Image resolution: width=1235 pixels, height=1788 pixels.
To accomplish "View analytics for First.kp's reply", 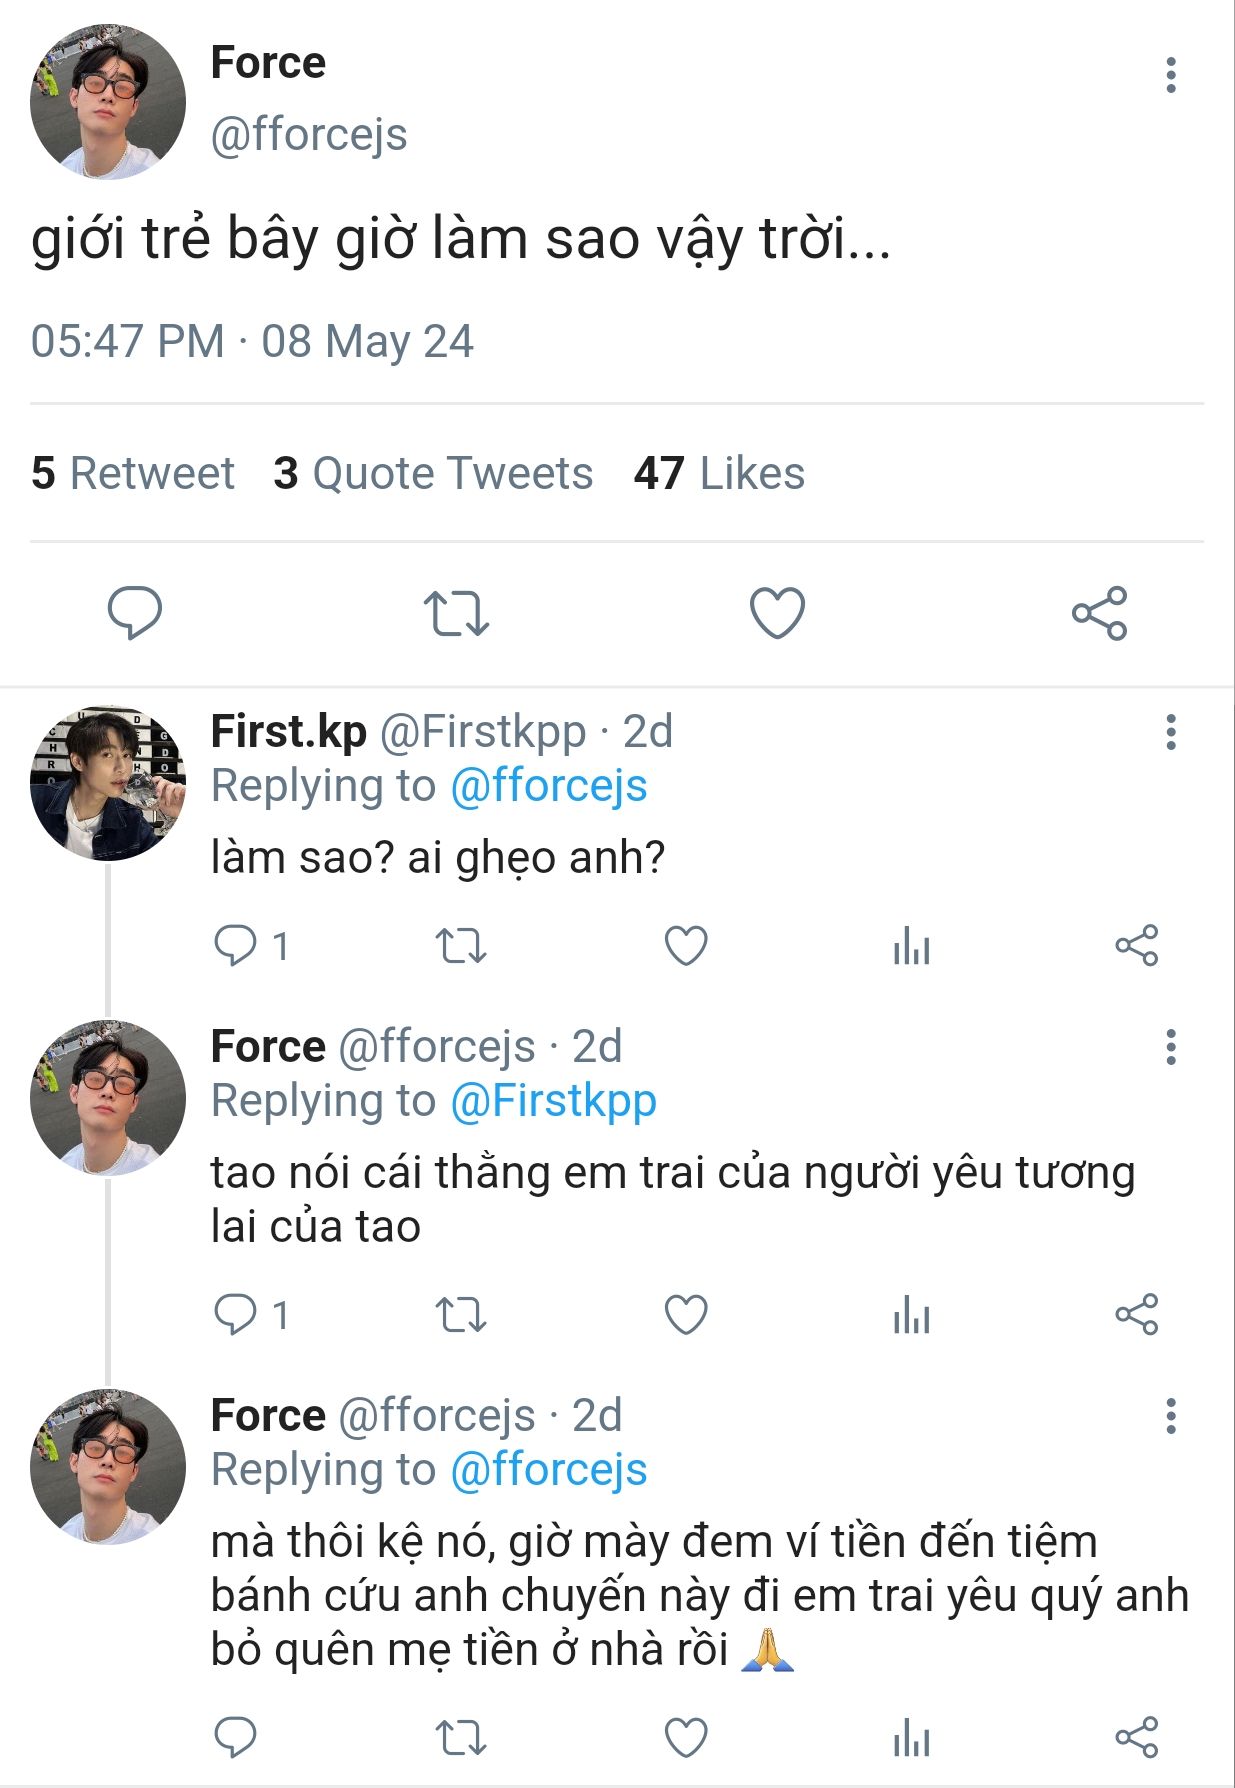I will [911, 946].
